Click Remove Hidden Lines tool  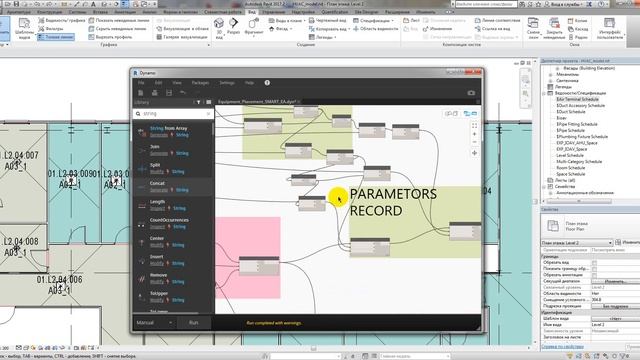click(118, 29)
